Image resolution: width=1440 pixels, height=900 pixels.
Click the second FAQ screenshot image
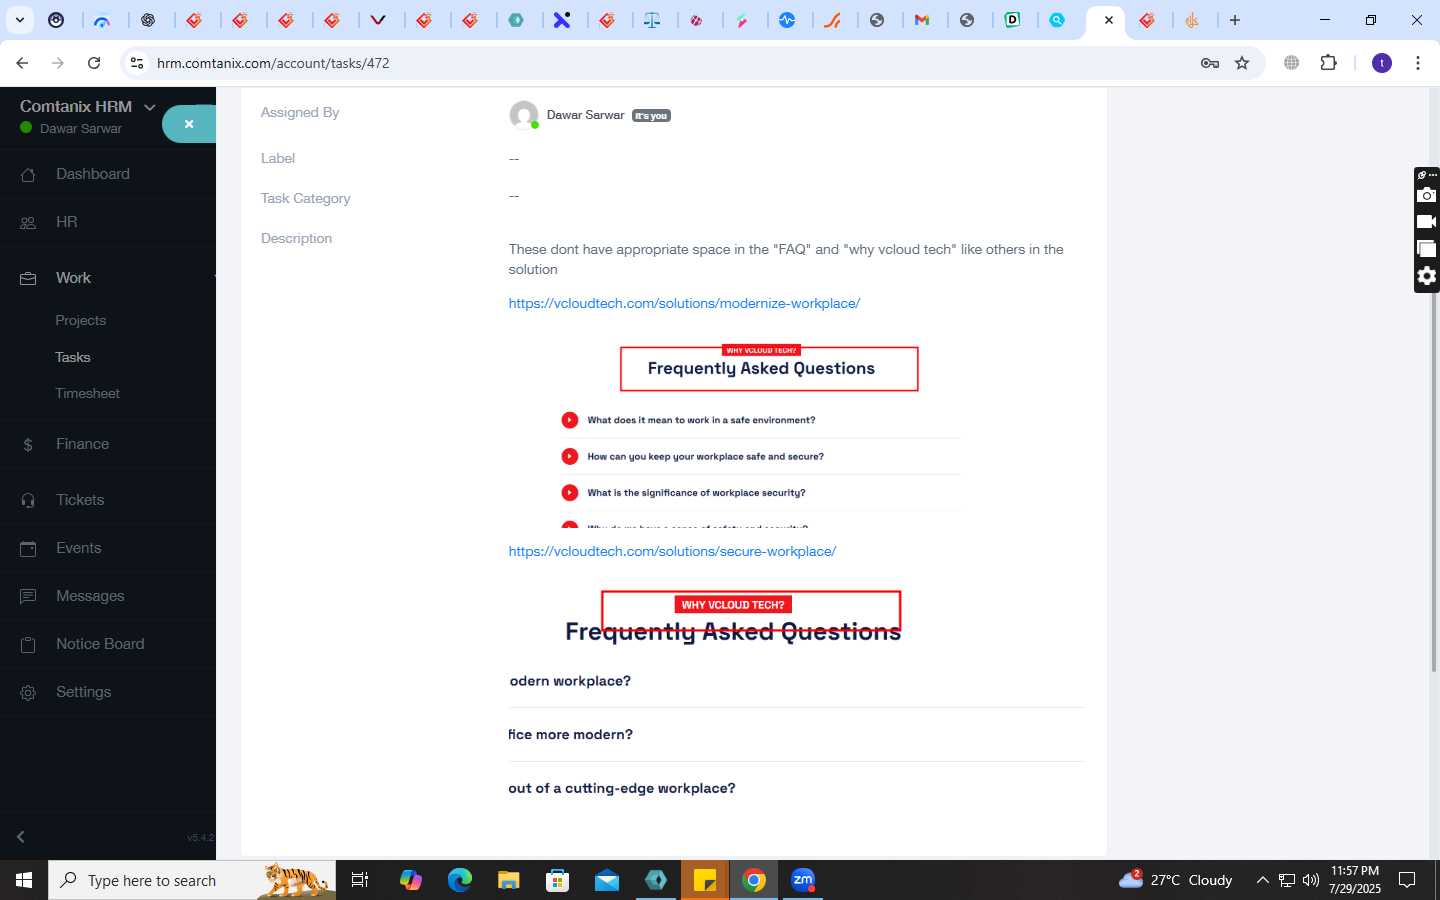[x=797, y=697]
